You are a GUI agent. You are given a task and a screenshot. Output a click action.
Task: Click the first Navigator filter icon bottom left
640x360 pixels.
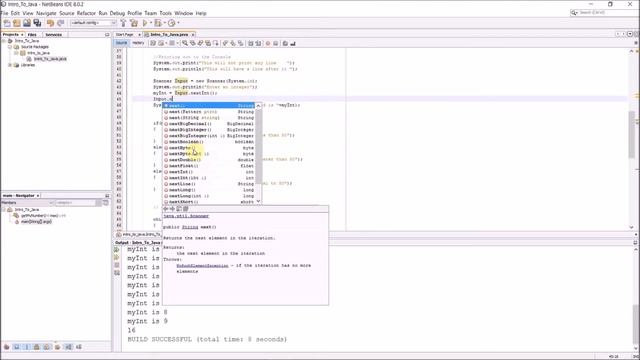pyautogui.click(x=7, y=347)
